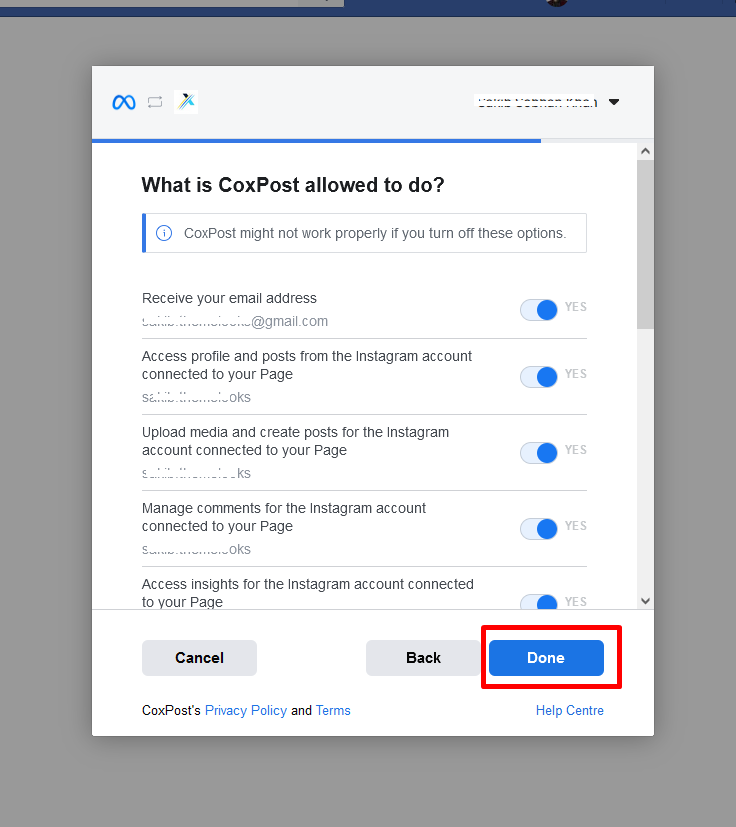
Task: Open the Terms link
Action: tap(333, 711)
